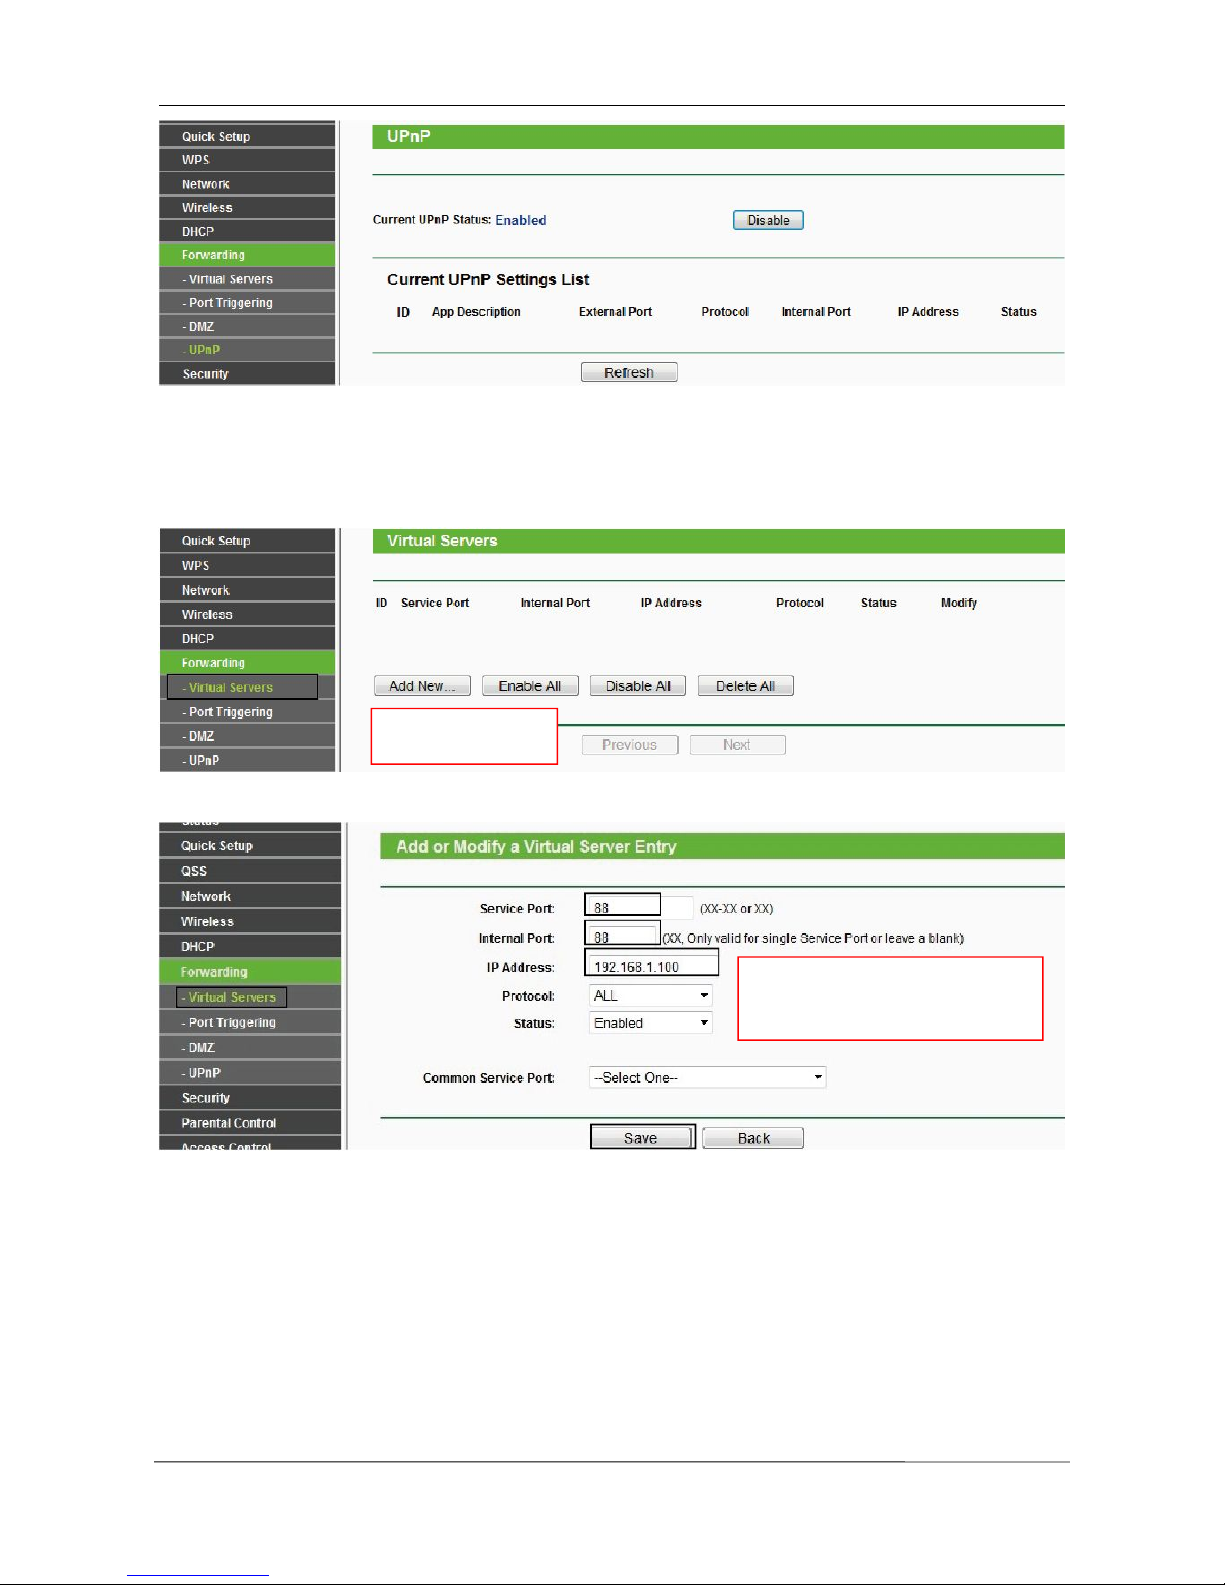Click the Disable All button

638,686
